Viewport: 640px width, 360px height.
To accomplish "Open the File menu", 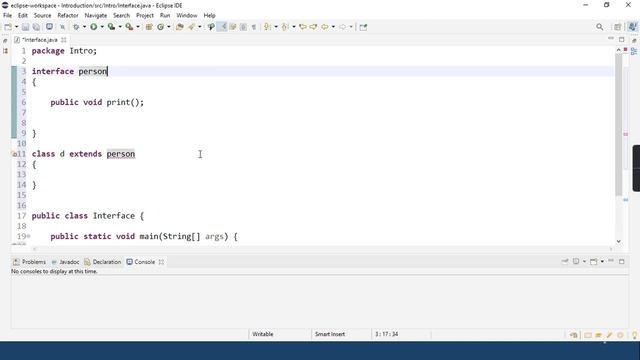I will point(7,16).
